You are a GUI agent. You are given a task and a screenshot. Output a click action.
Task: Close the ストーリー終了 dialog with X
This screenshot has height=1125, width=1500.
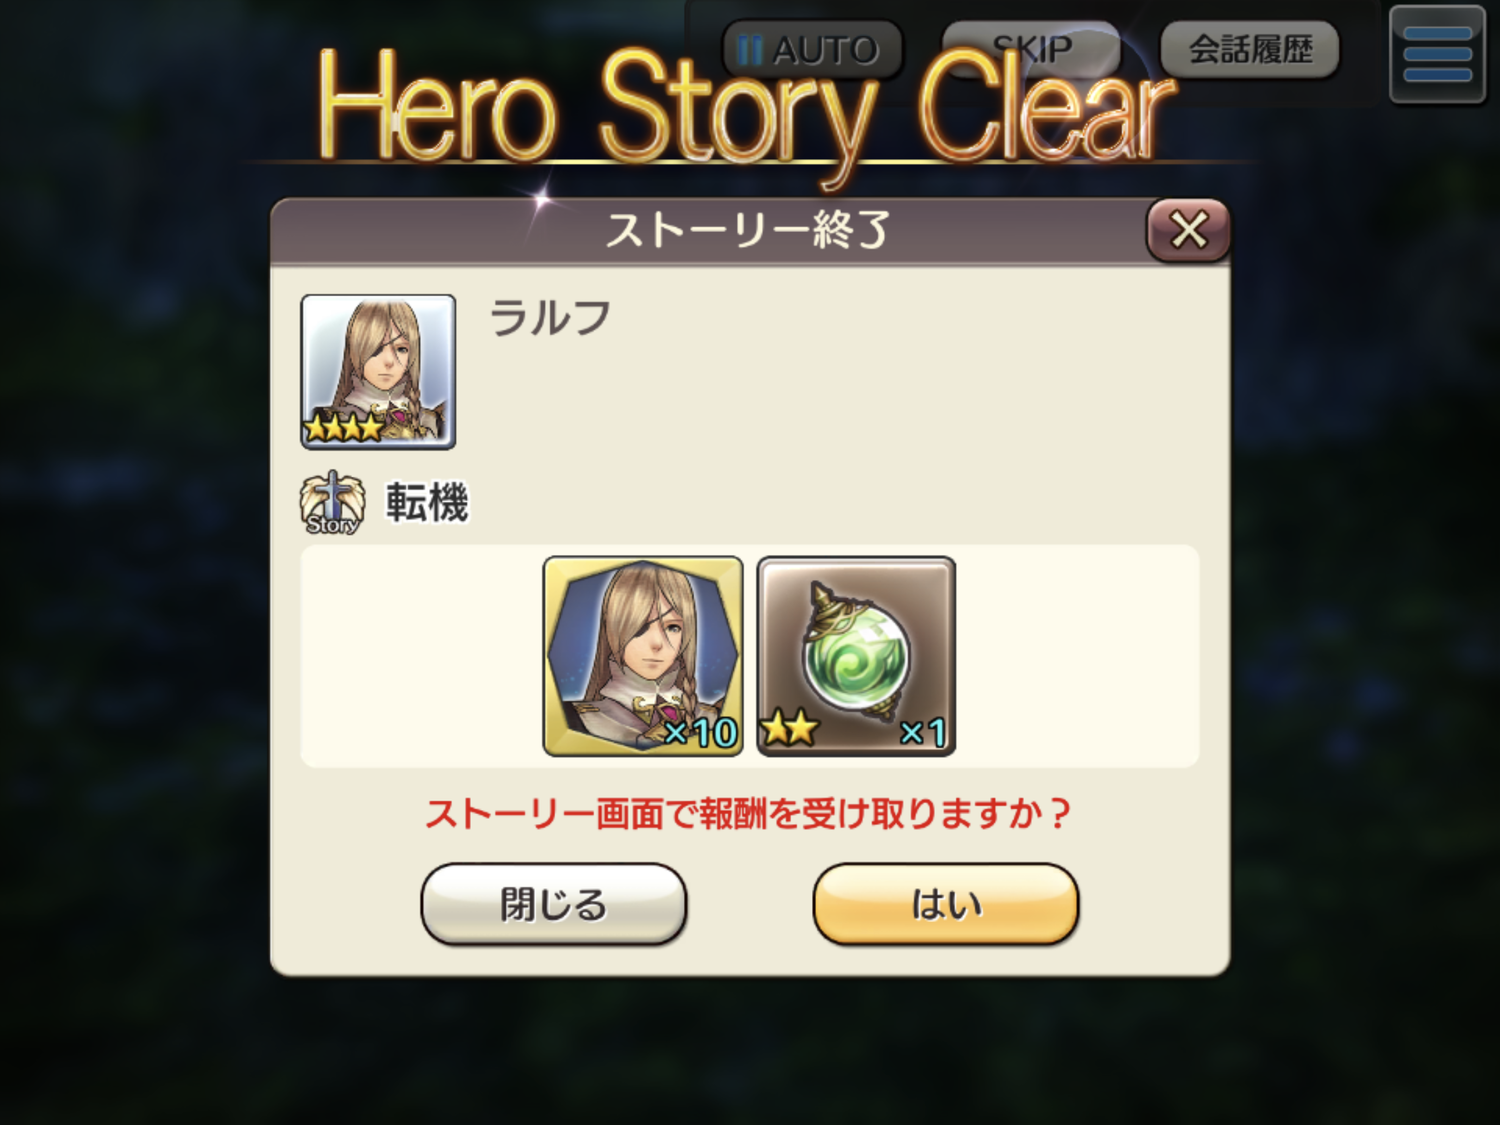point(1188,231)
